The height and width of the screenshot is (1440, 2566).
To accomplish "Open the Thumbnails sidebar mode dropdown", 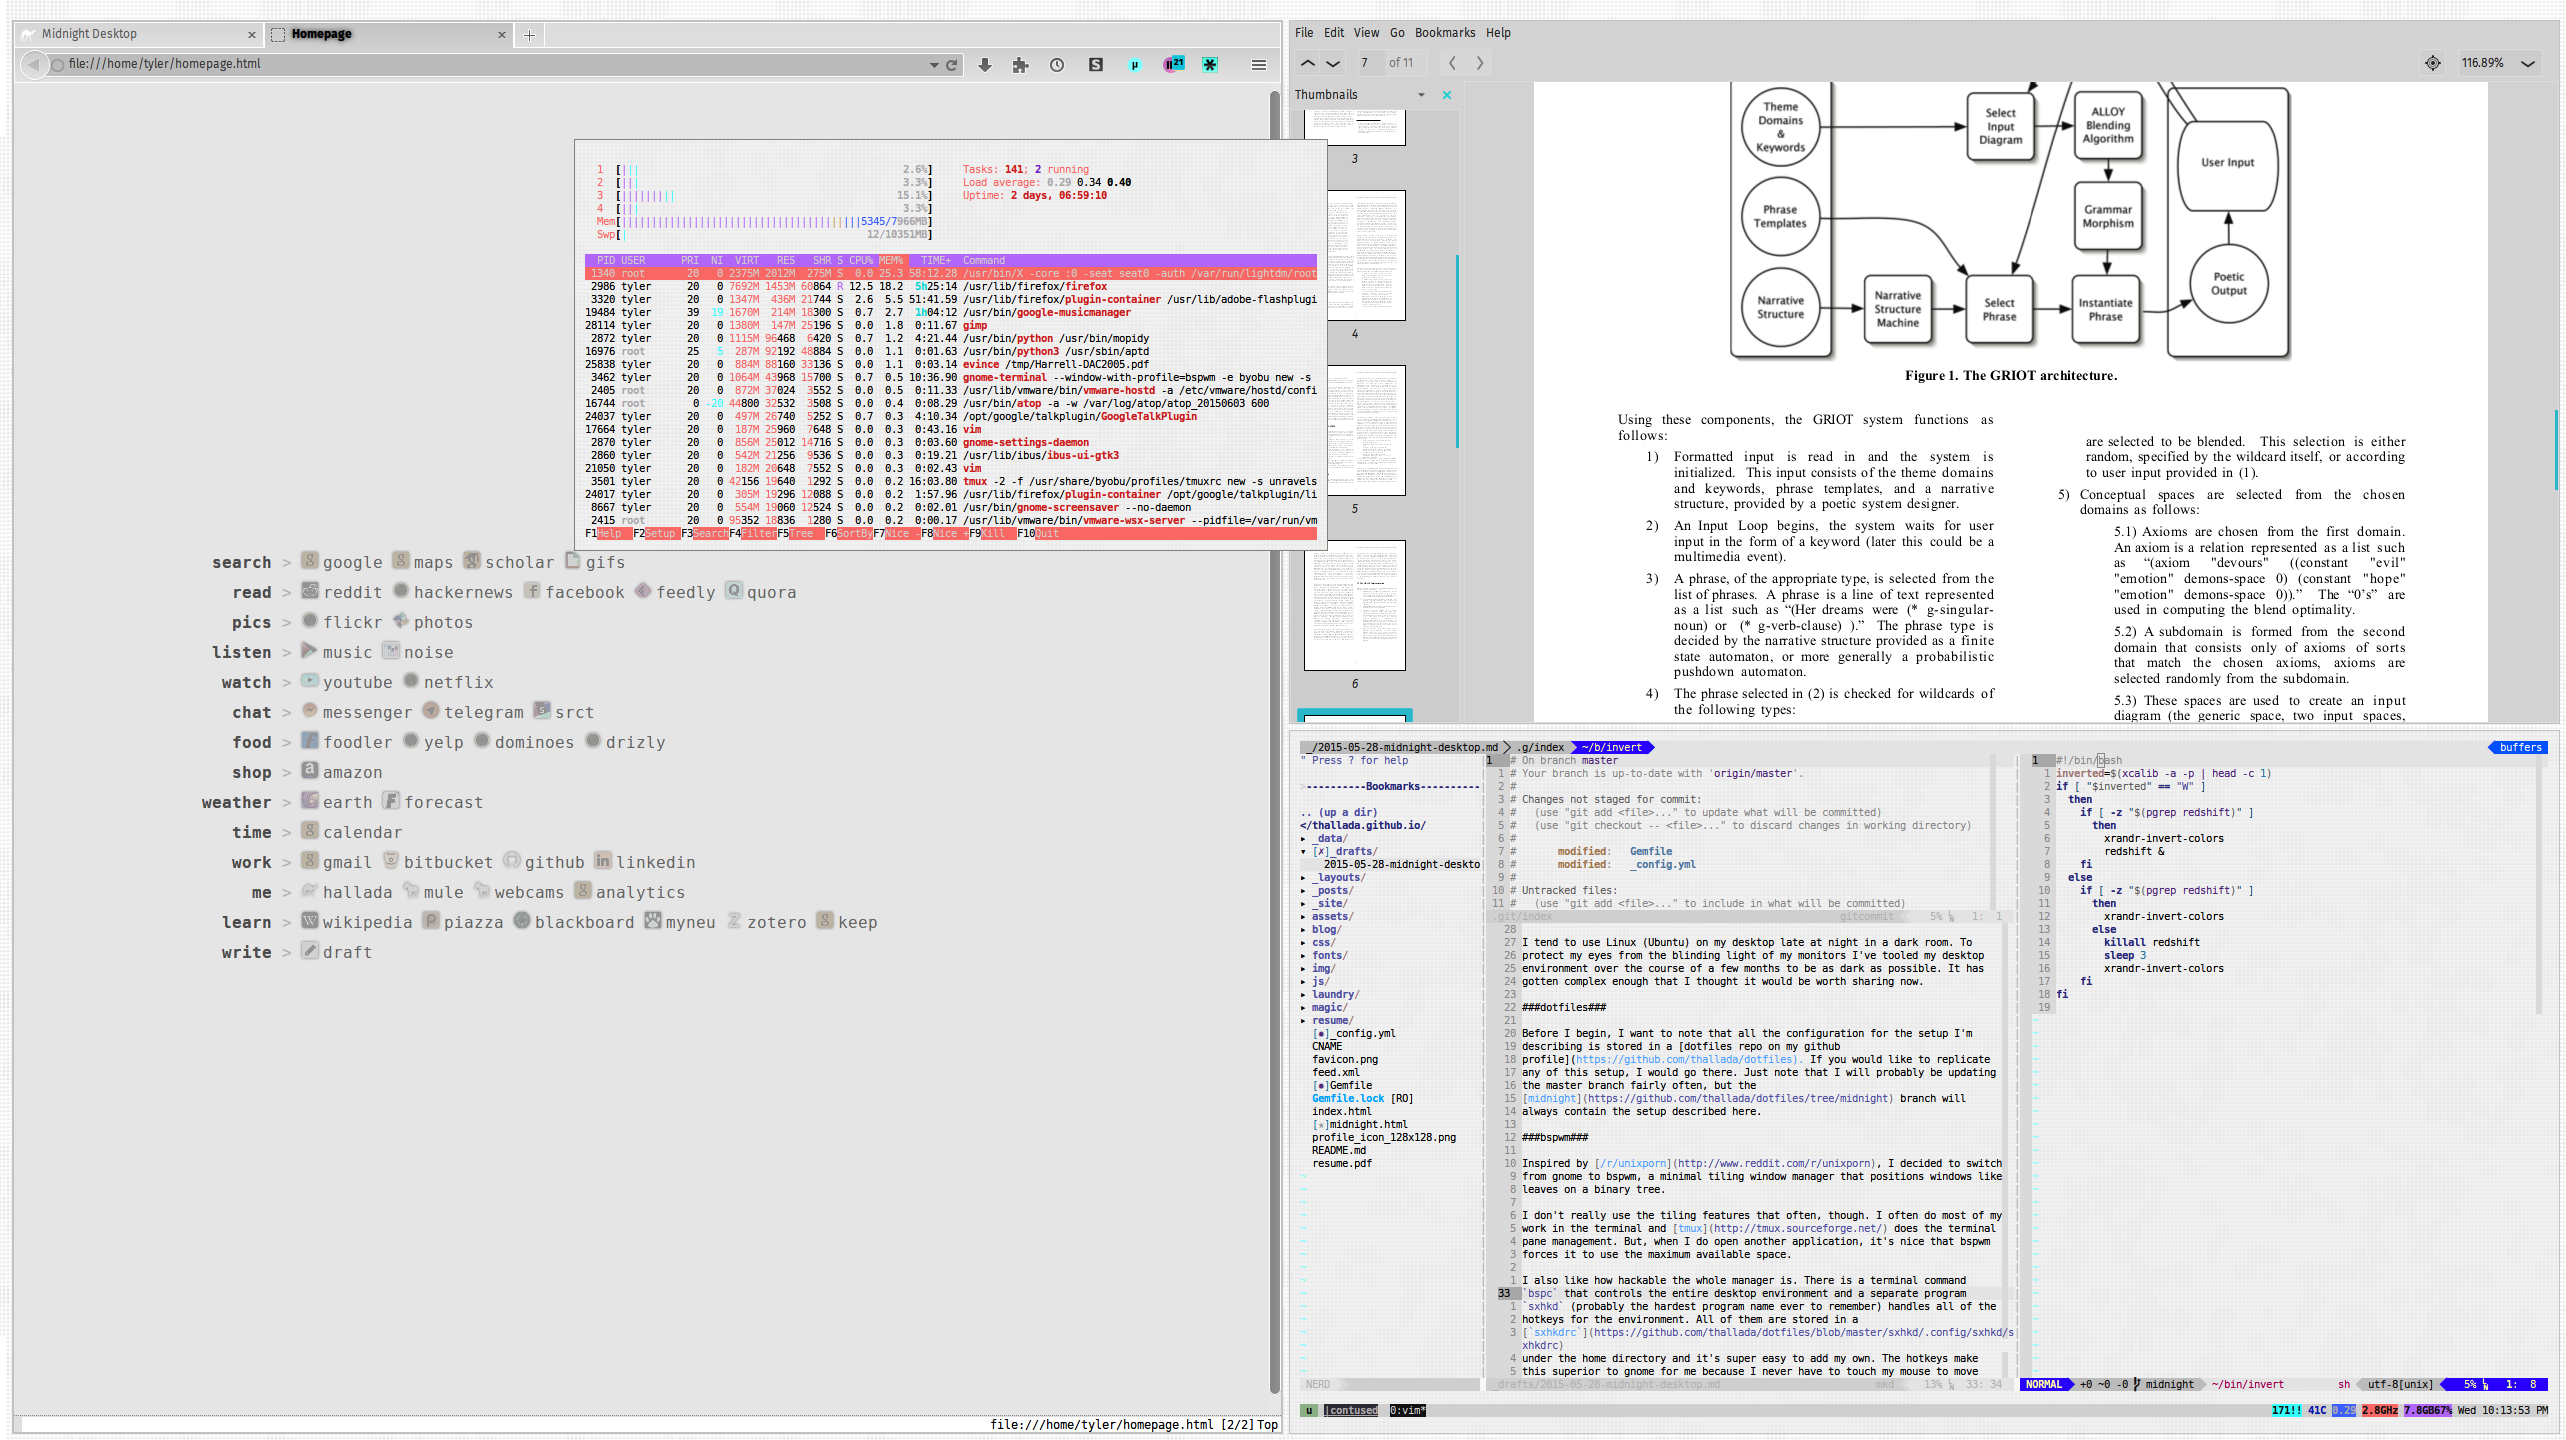I will (x=1421, y=95).
